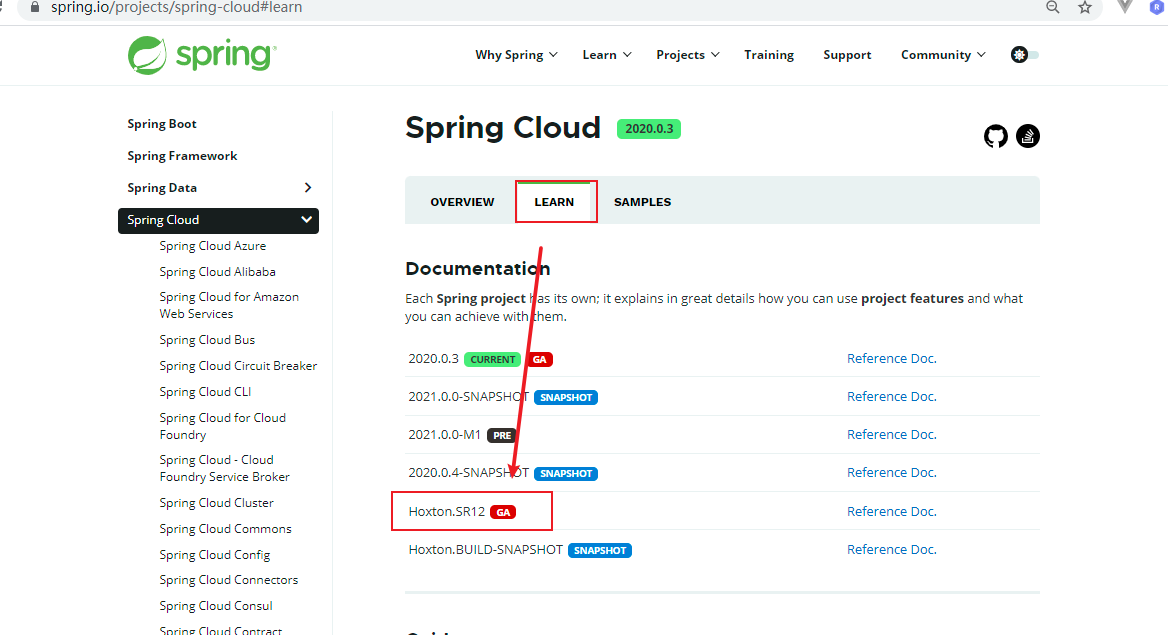This screenshot has height=635, width=1168.
Task: Select Spring Cloud Consul in sidebar
Action: 216,606
